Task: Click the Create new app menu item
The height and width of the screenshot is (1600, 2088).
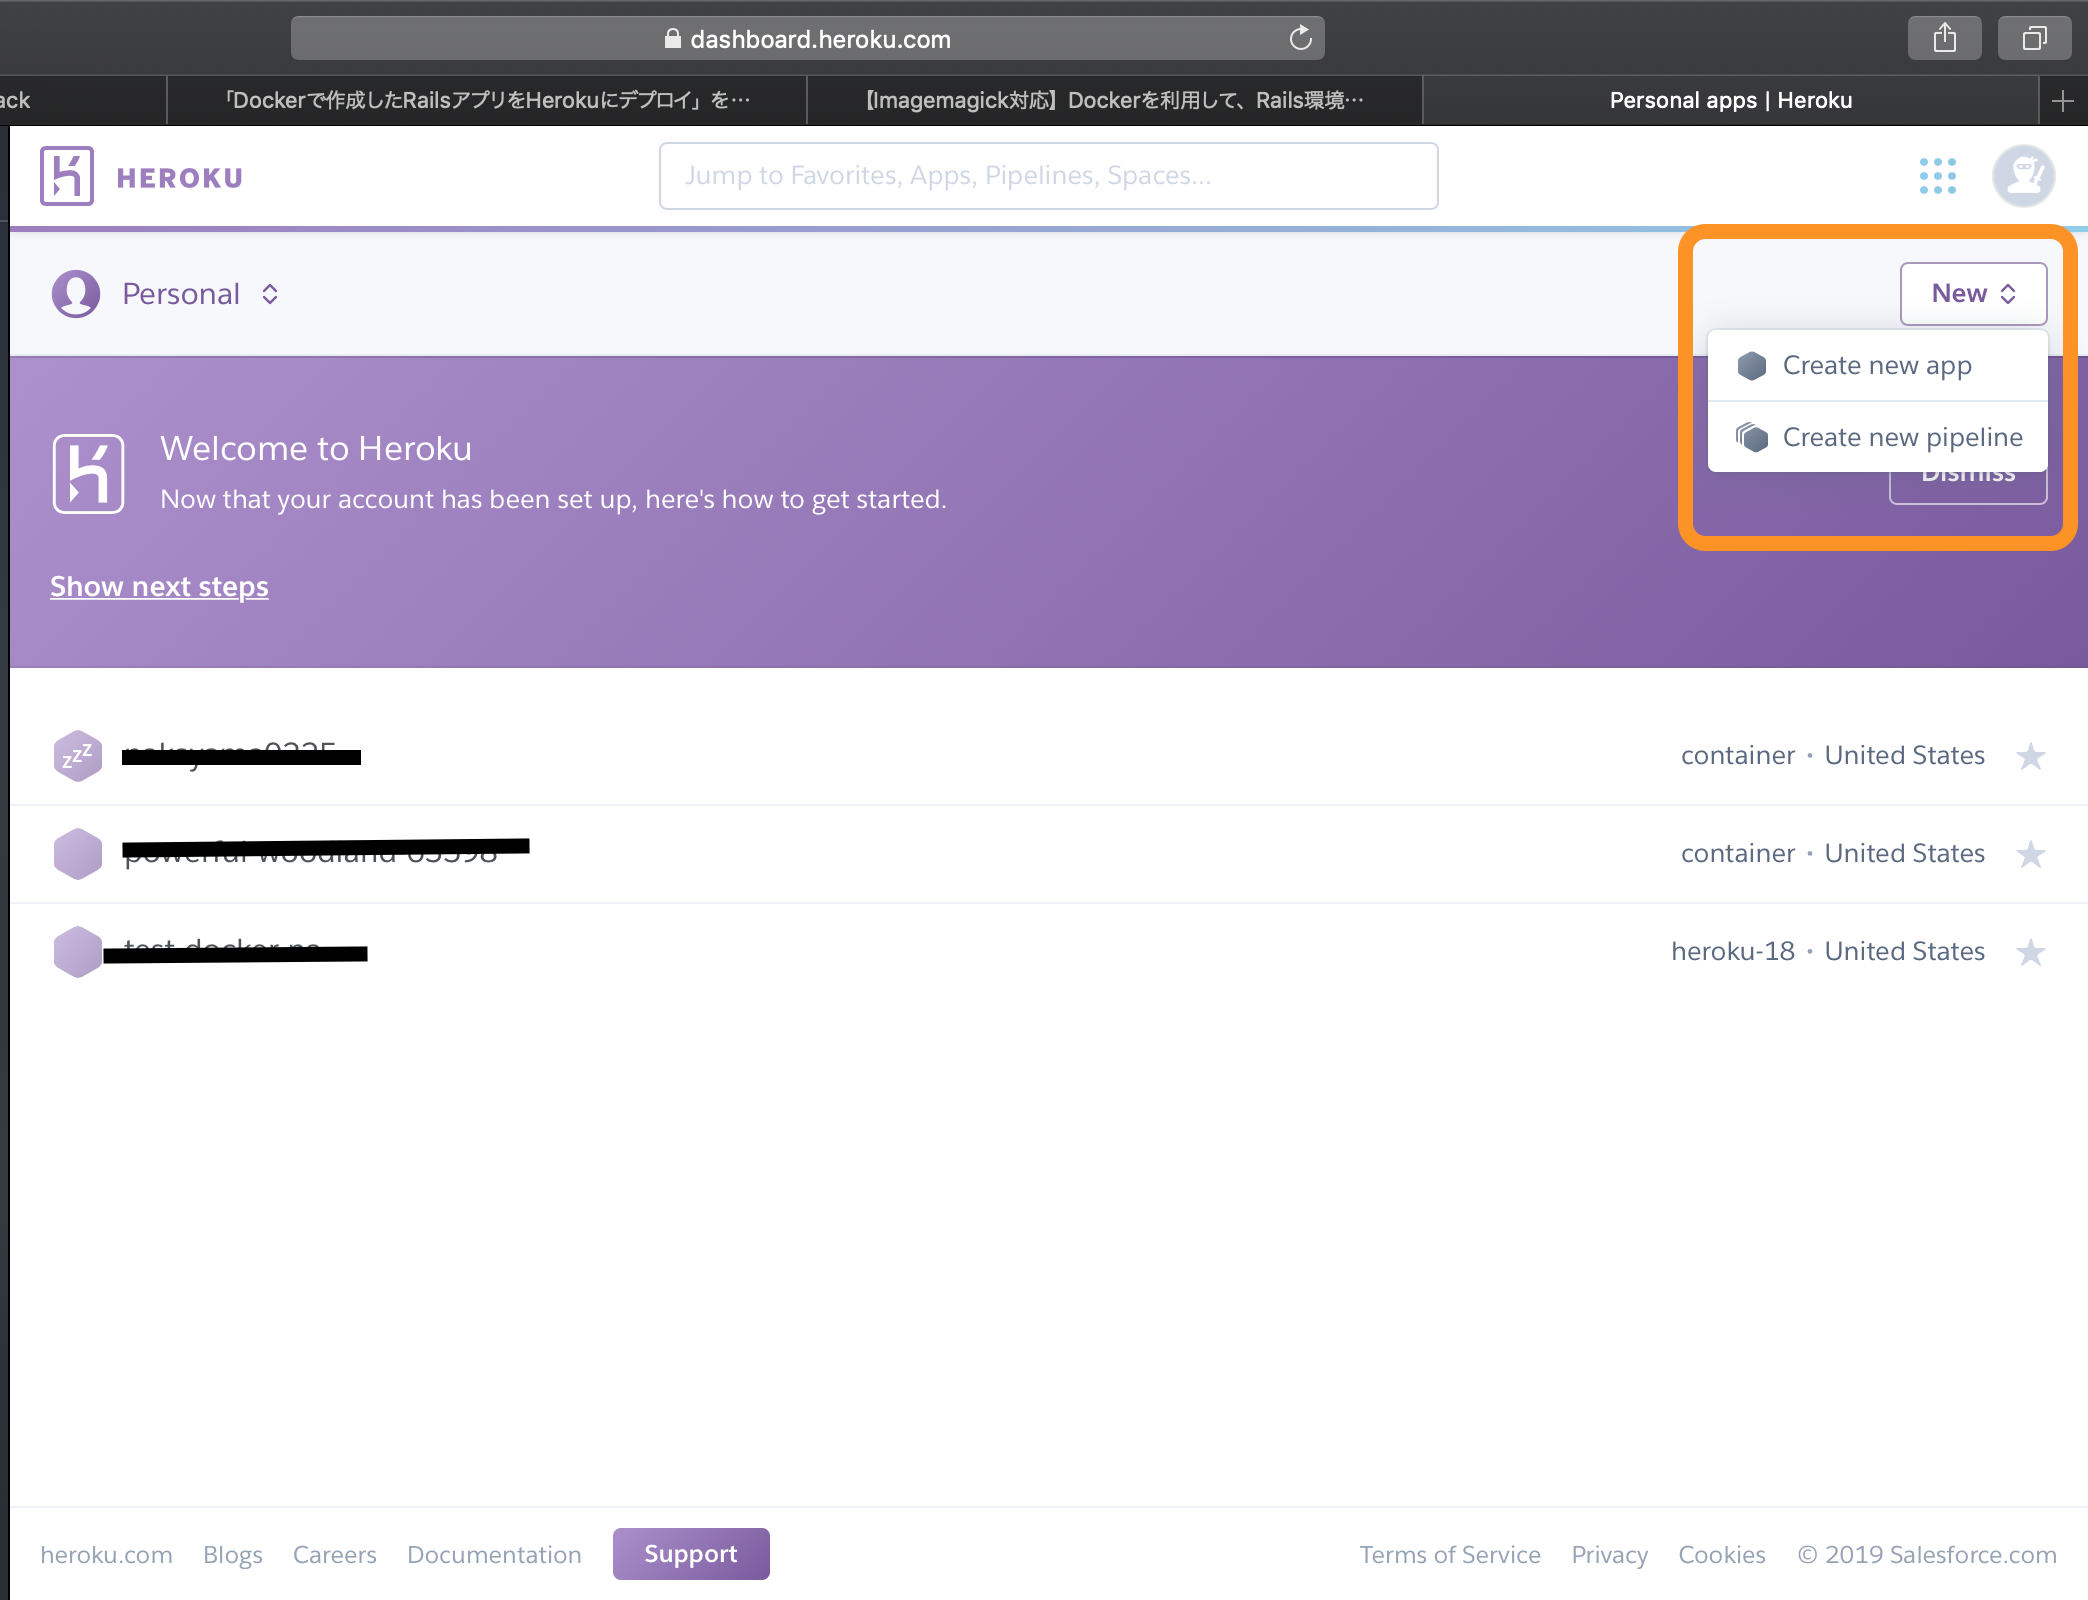Action: coord(1875,365)
